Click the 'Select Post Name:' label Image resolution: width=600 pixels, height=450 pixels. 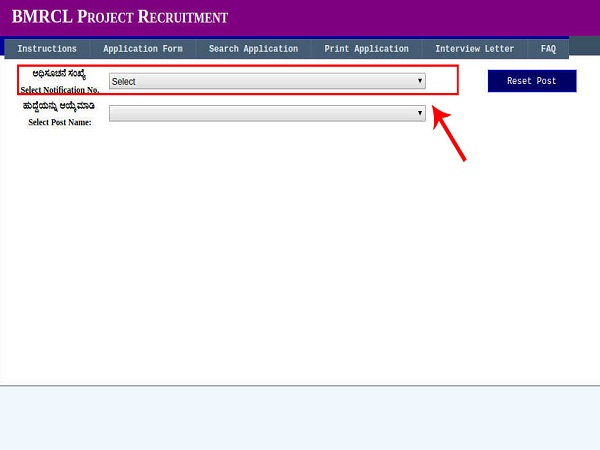coord(60,122)
